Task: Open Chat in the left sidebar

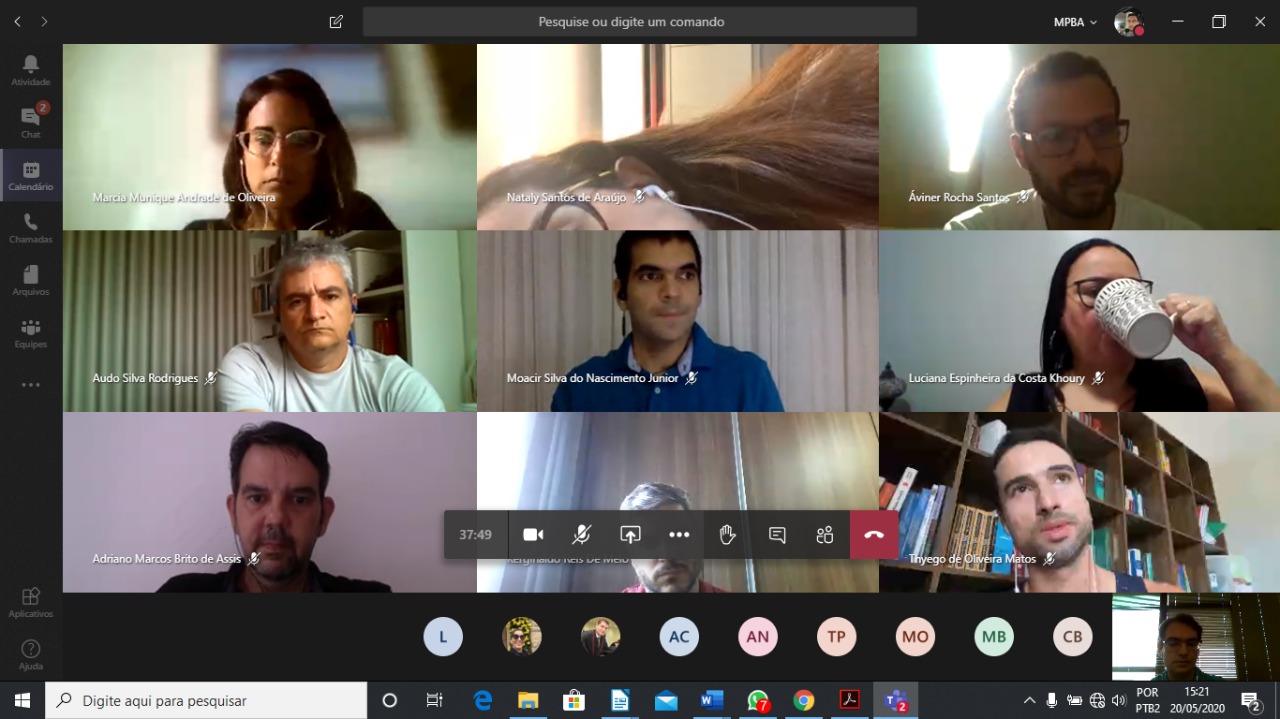Action: tap(31, 122)
